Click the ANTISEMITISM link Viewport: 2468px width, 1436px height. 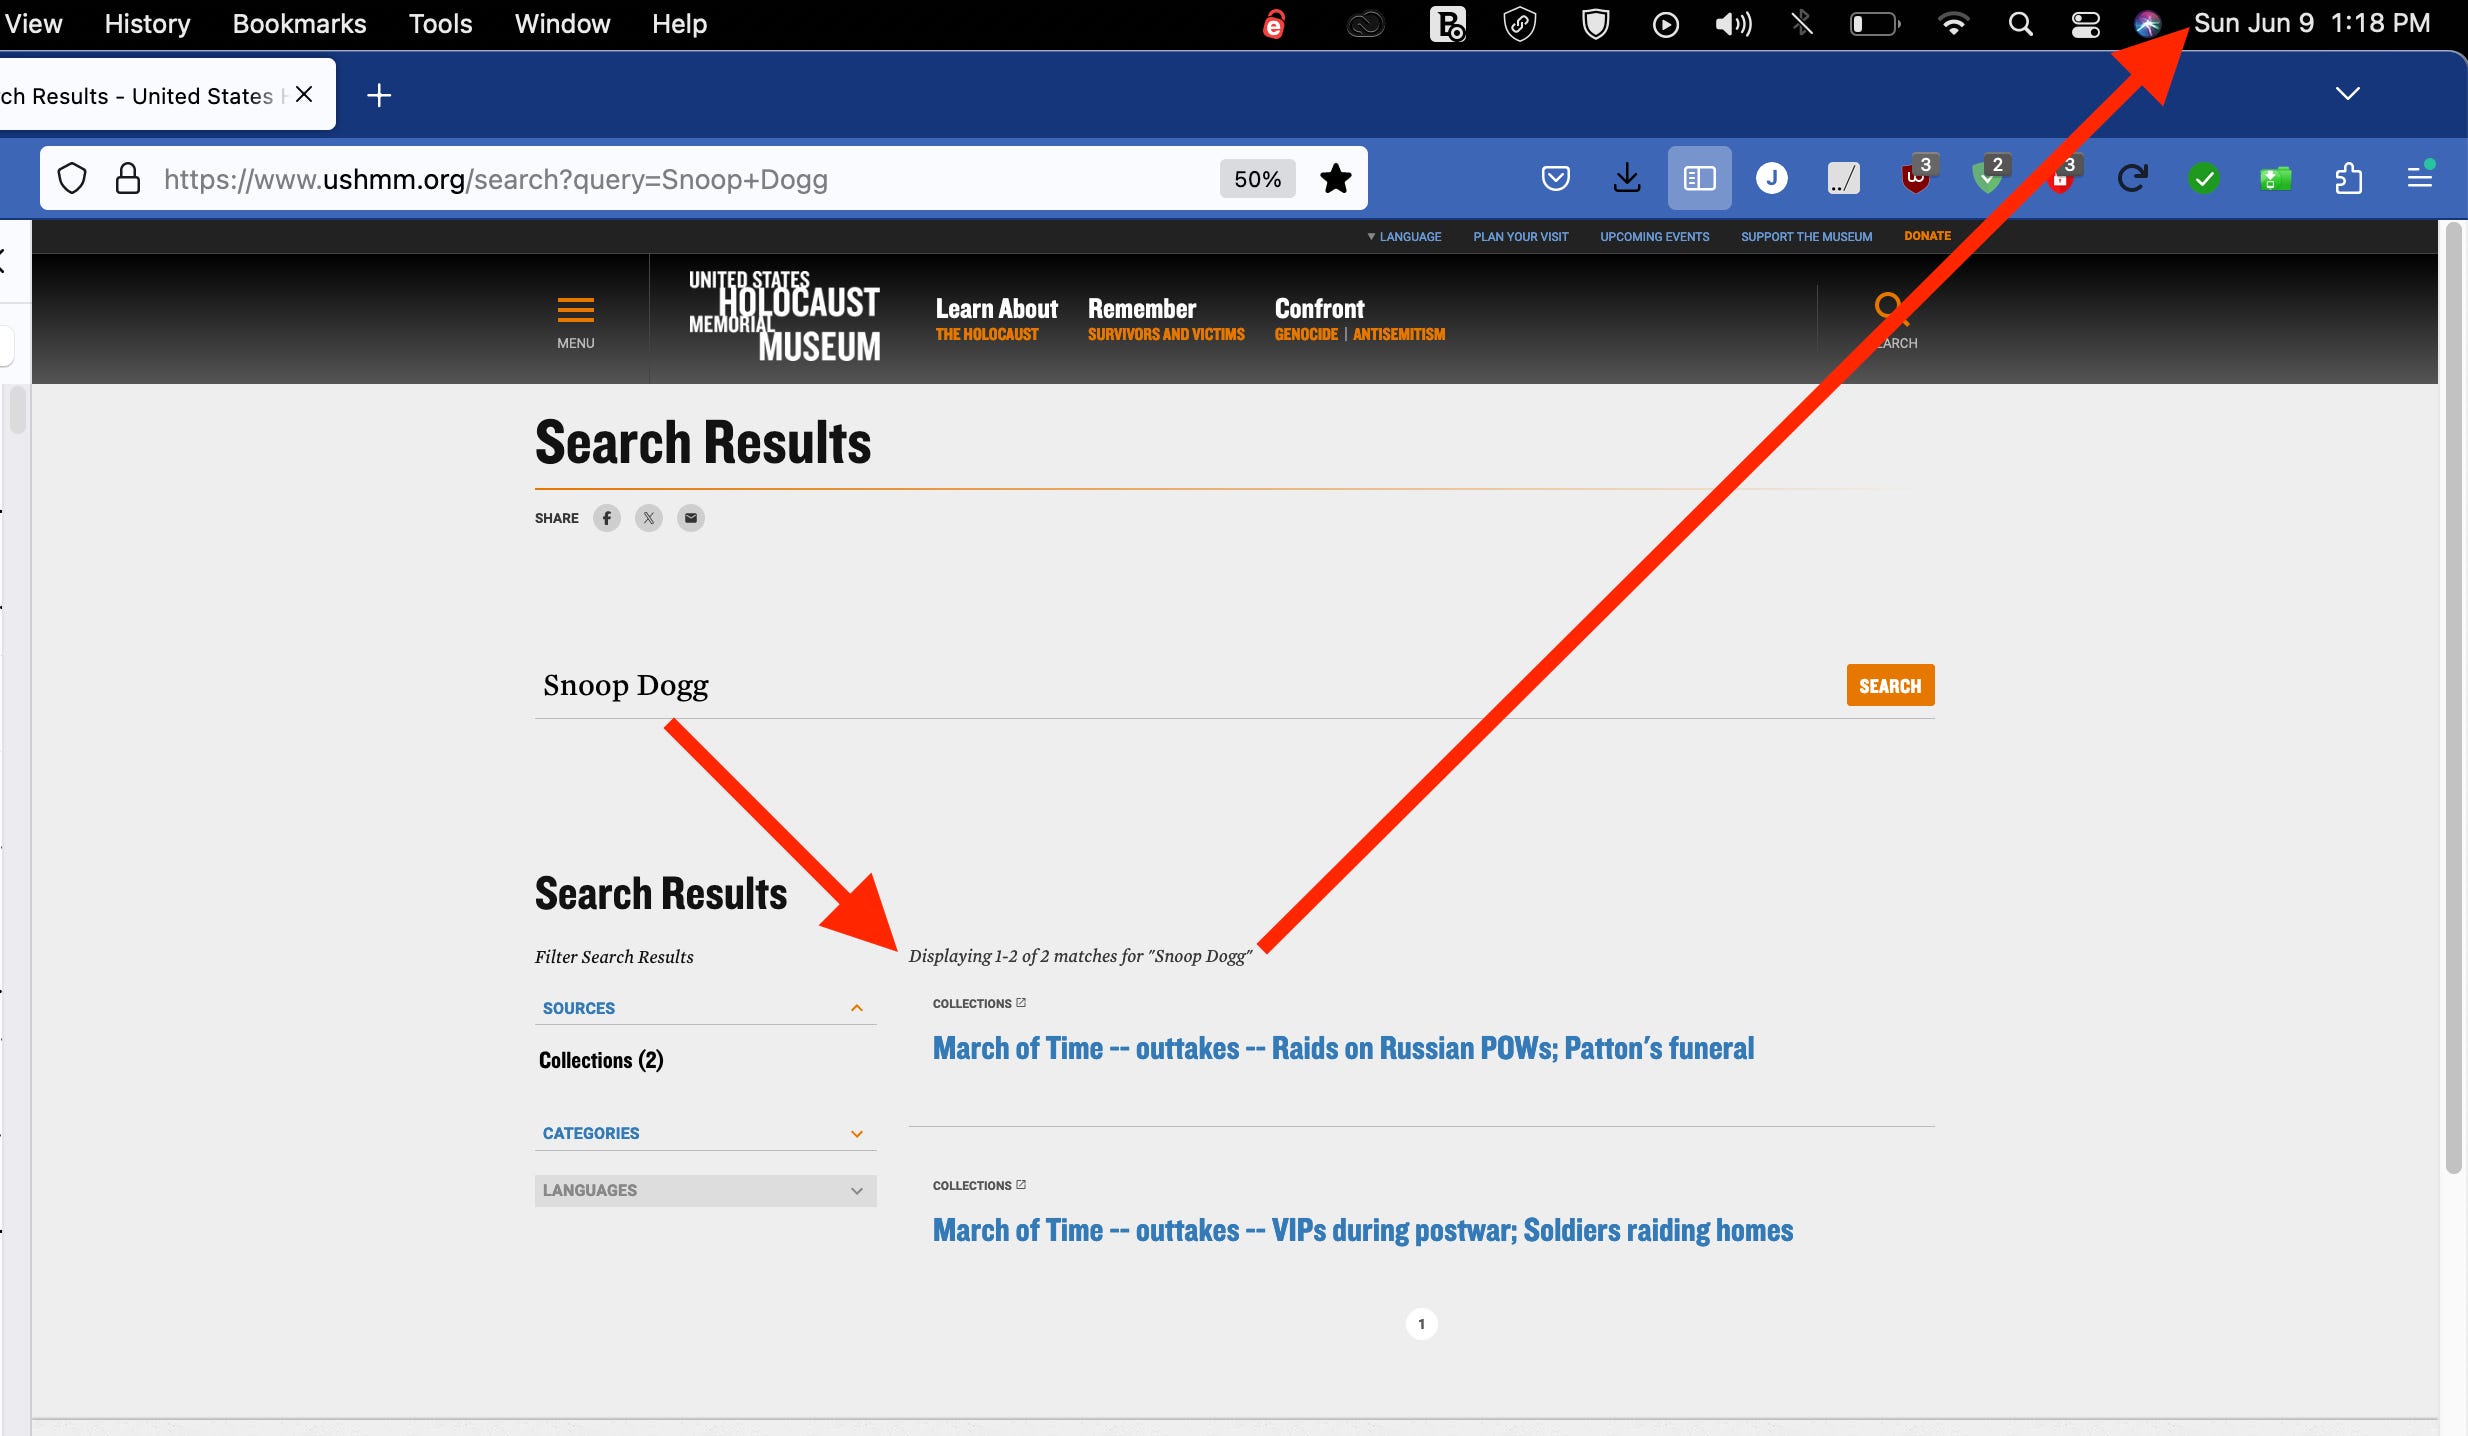pos(1399,334)
